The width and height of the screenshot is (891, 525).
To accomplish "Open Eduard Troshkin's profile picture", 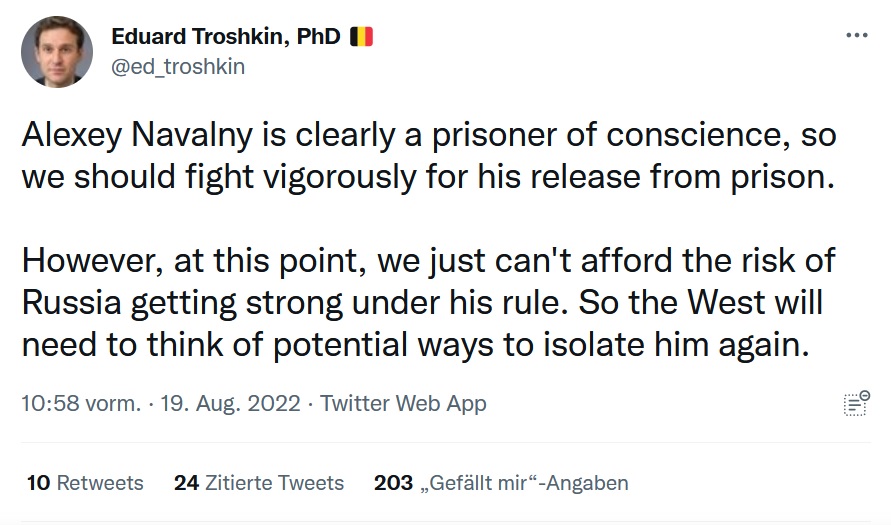I will pos(57,52).
